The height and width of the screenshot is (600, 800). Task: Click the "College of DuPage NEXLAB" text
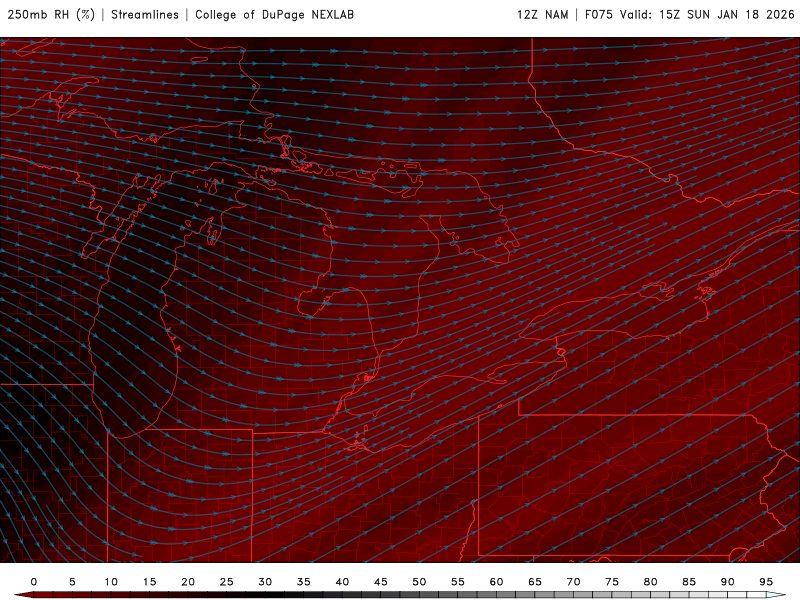274,15
